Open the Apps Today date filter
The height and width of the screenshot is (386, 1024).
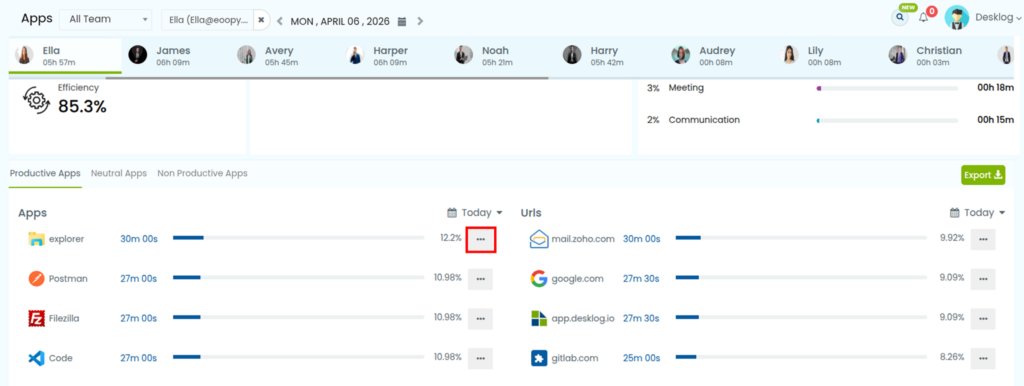(475, 213)
